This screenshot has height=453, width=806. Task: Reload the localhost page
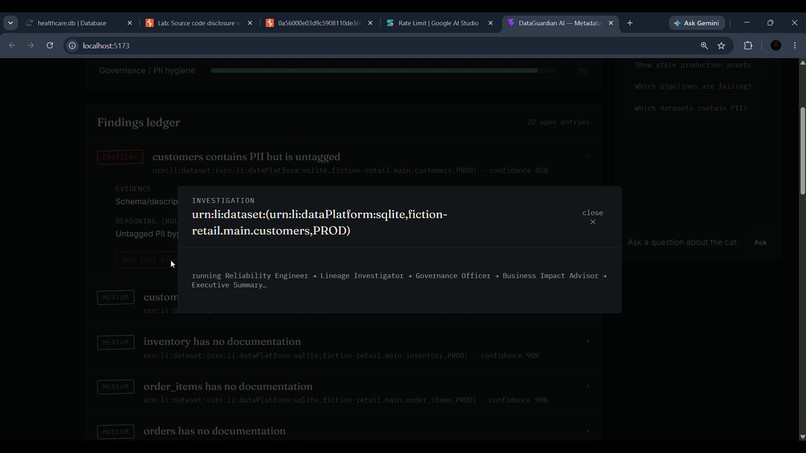tap(50, 46)
